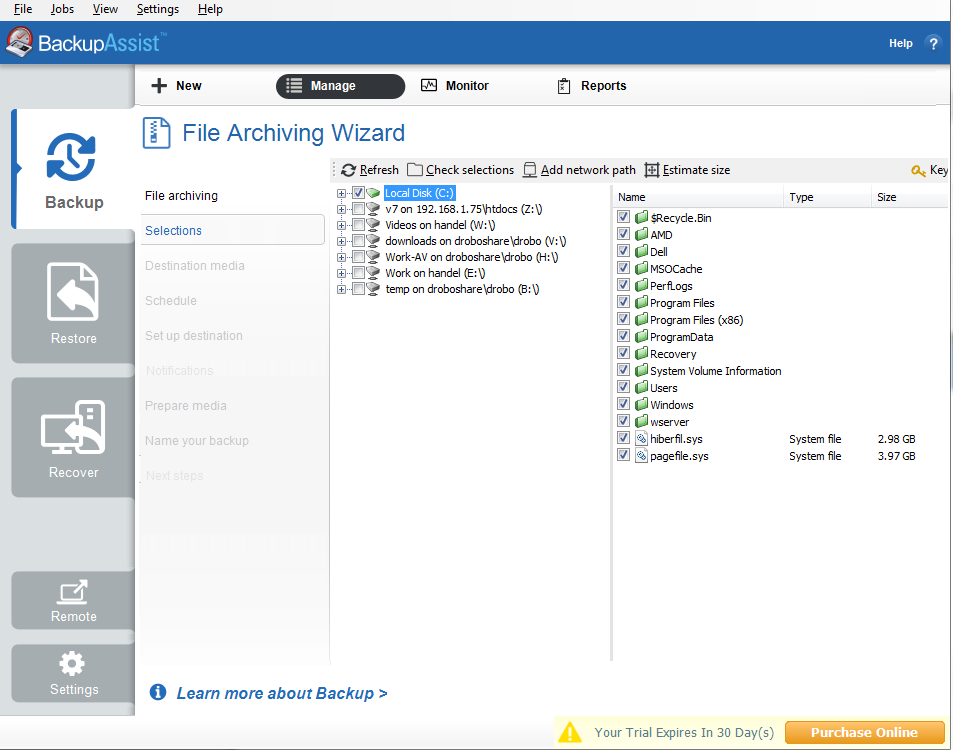Check the temp on droboshare (B:) checkbox

point(359,289)
